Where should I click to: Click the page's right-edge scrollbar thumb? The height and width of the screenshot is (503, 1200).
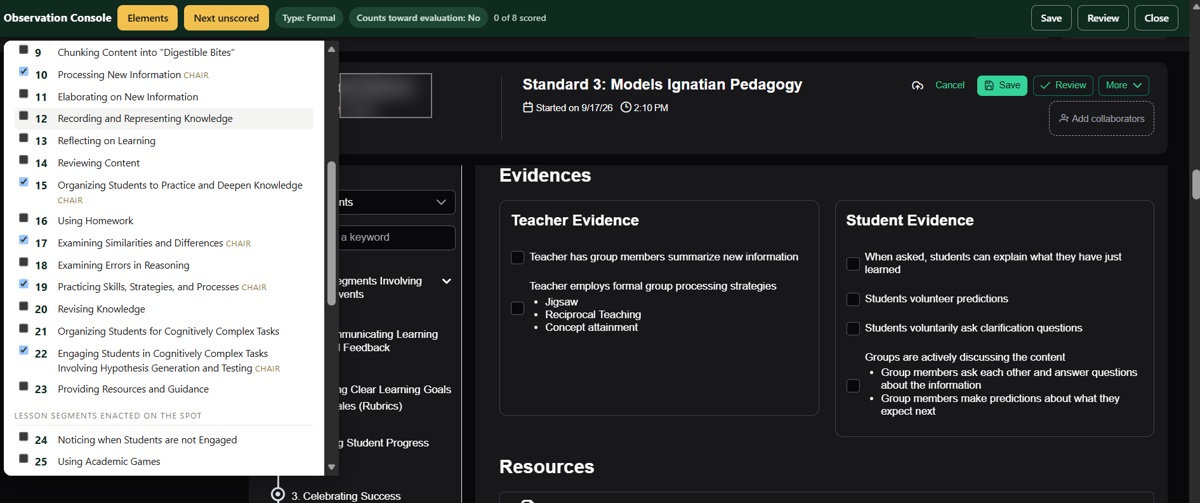(x=1195, y=184)
